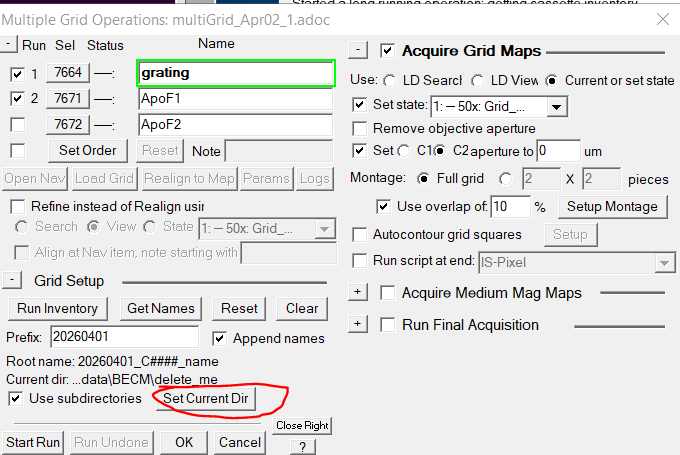Uncheck Run checkbox for grid 2
The height and width of the screenshot is (455, 680).
tap(17, 99)
